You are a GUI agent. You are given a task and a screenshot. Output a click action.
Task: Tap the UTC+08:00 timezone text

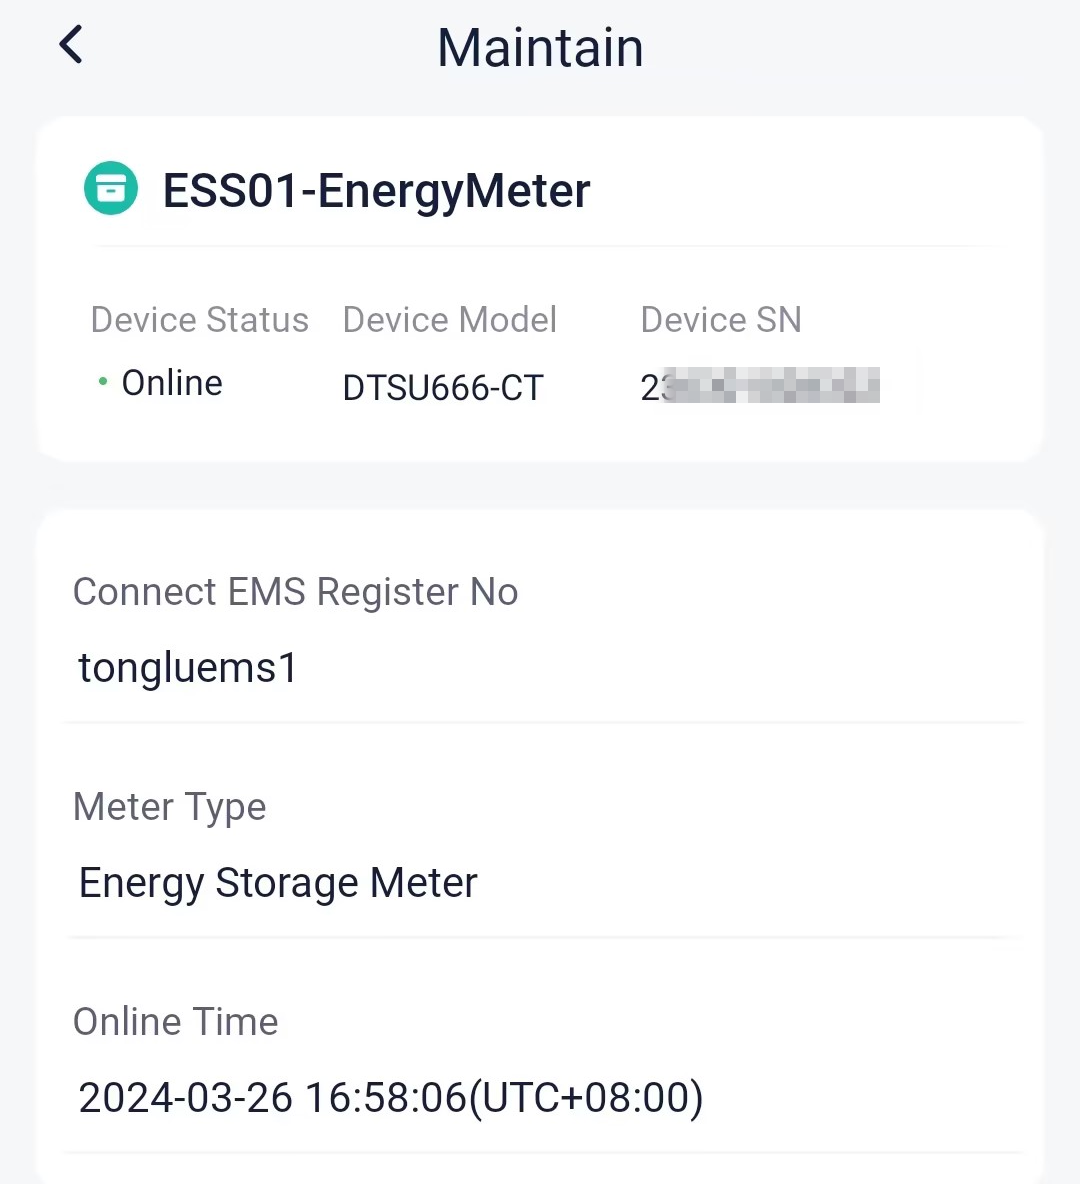click(x=585, y=1097)
